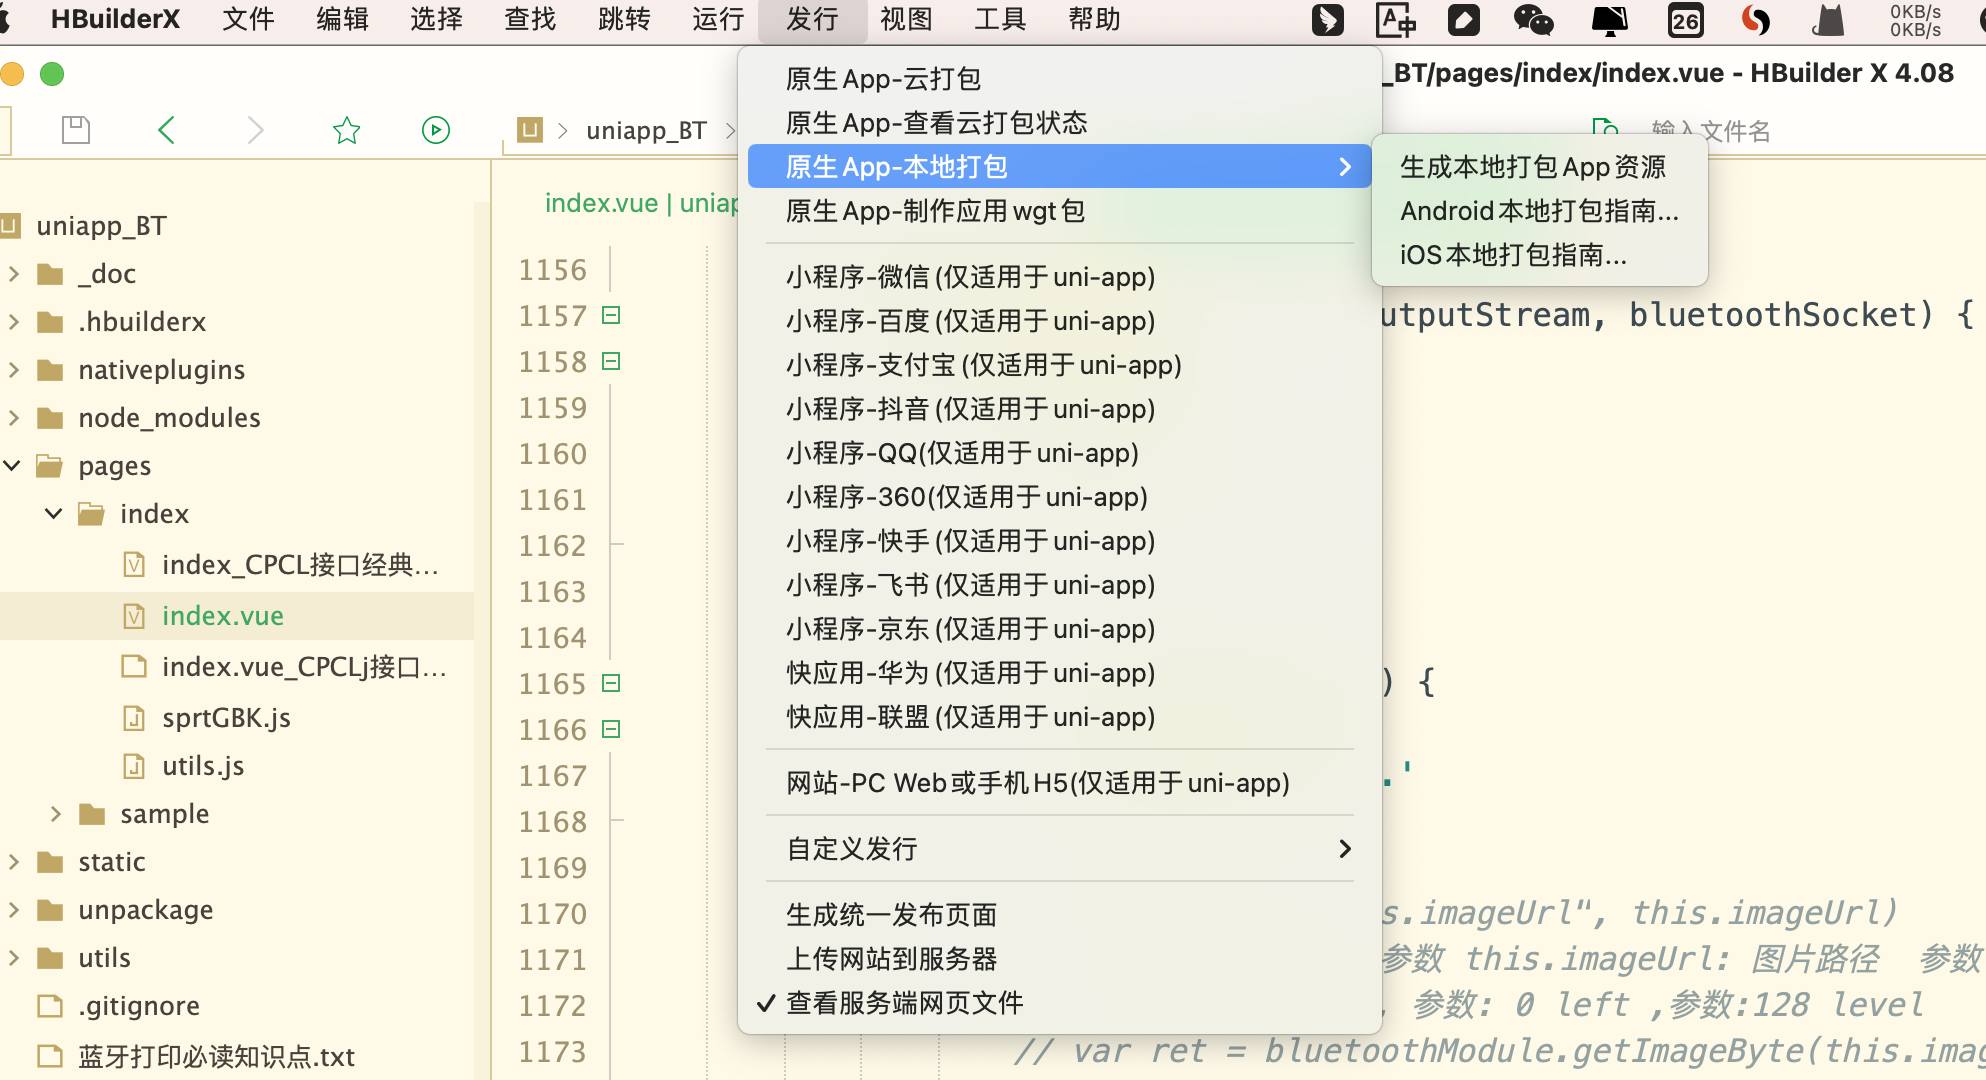Screen dimensions: 1986x1080
Task: Collapse the pages folder
Action: (14, 466)
